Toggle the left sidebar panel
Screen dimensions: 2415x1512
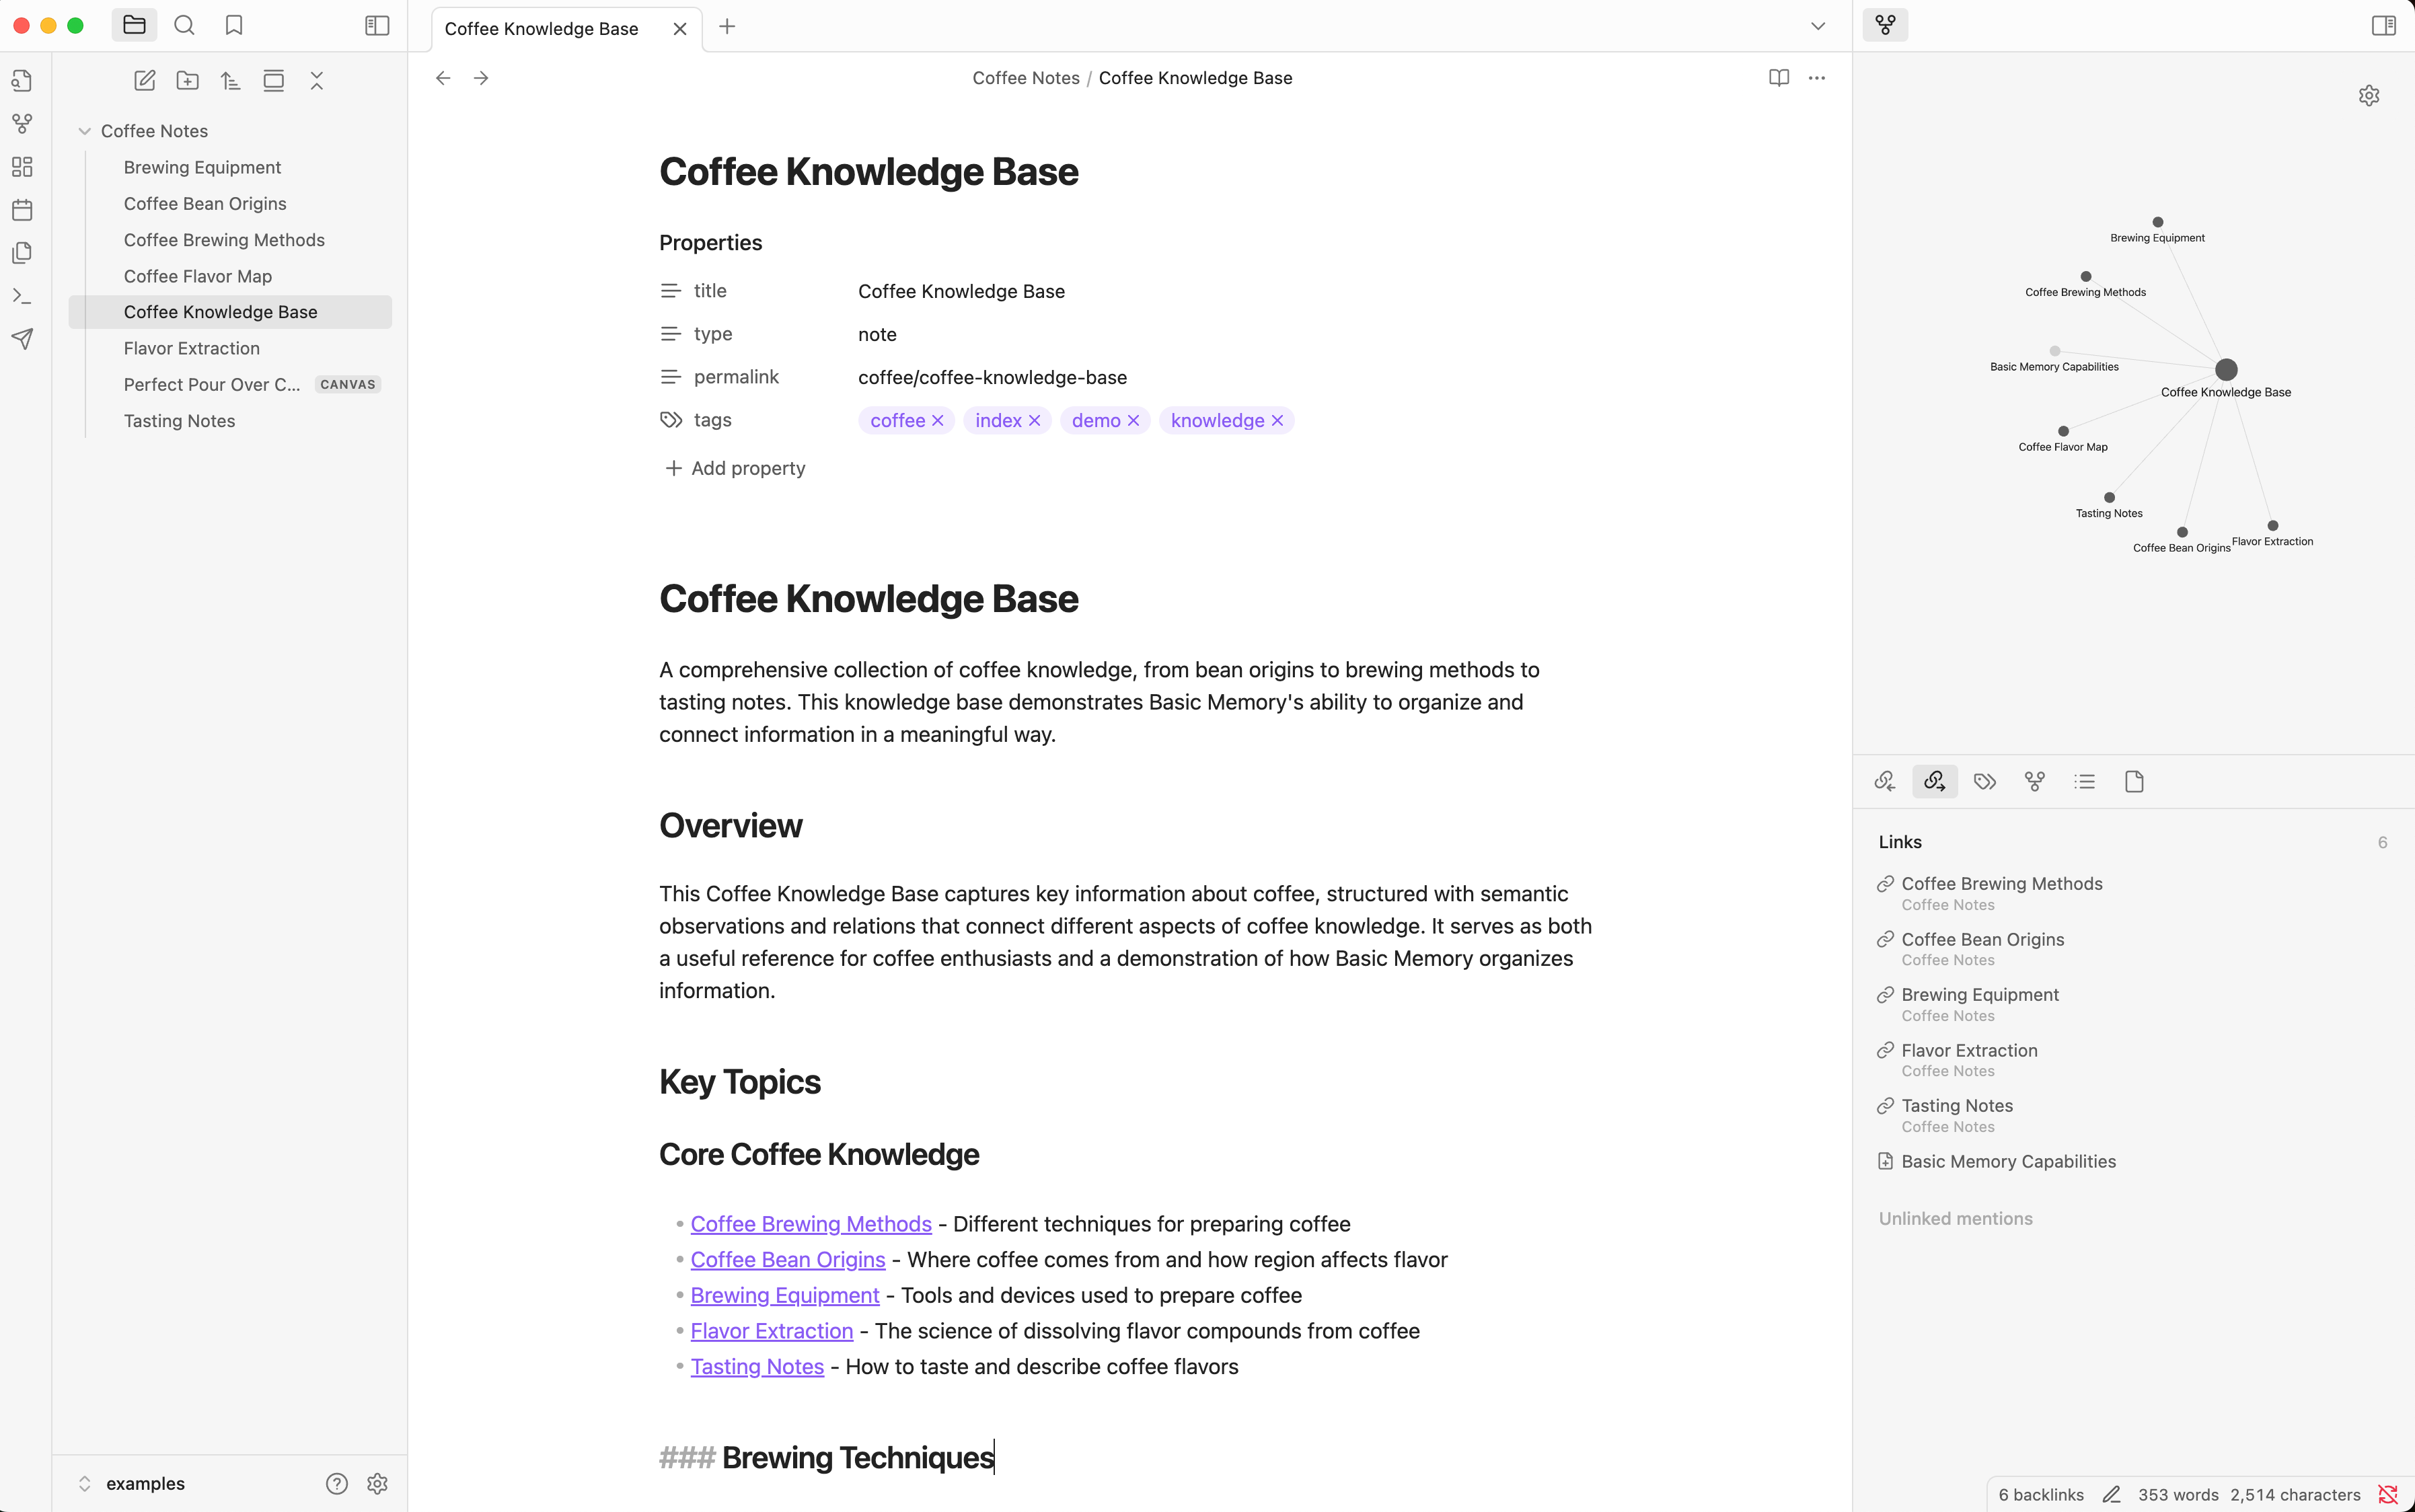pos(377,26)
